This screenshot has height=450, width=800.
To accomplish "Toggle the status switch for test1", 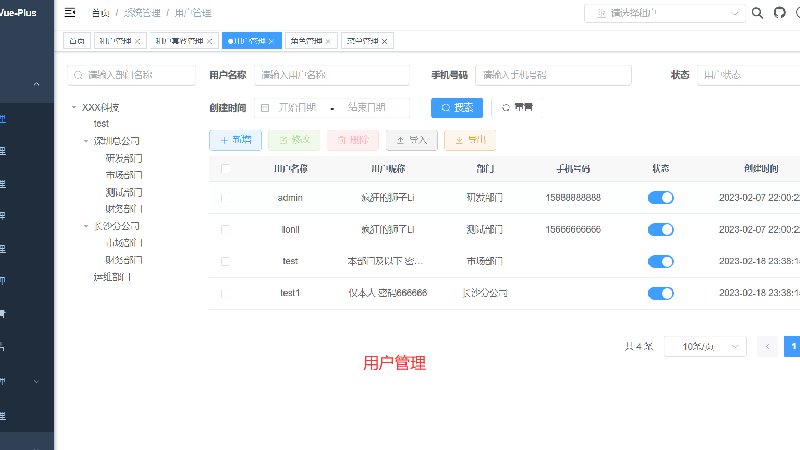I will [x=661, y=293].
